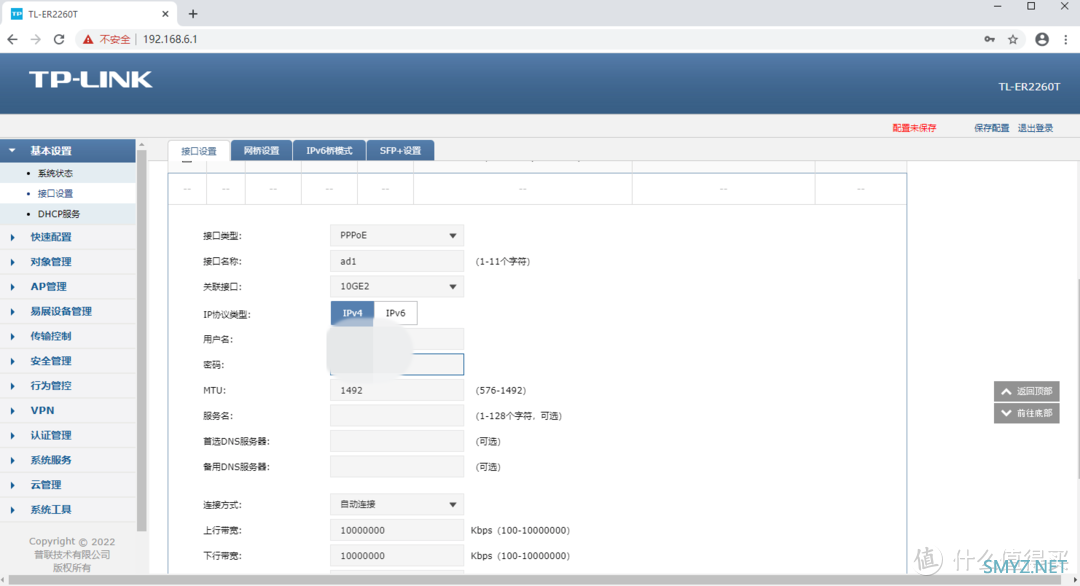Click the 备用DNS服务器 input field
Screen dimensions: 1080x586
[x=397, y=467]
